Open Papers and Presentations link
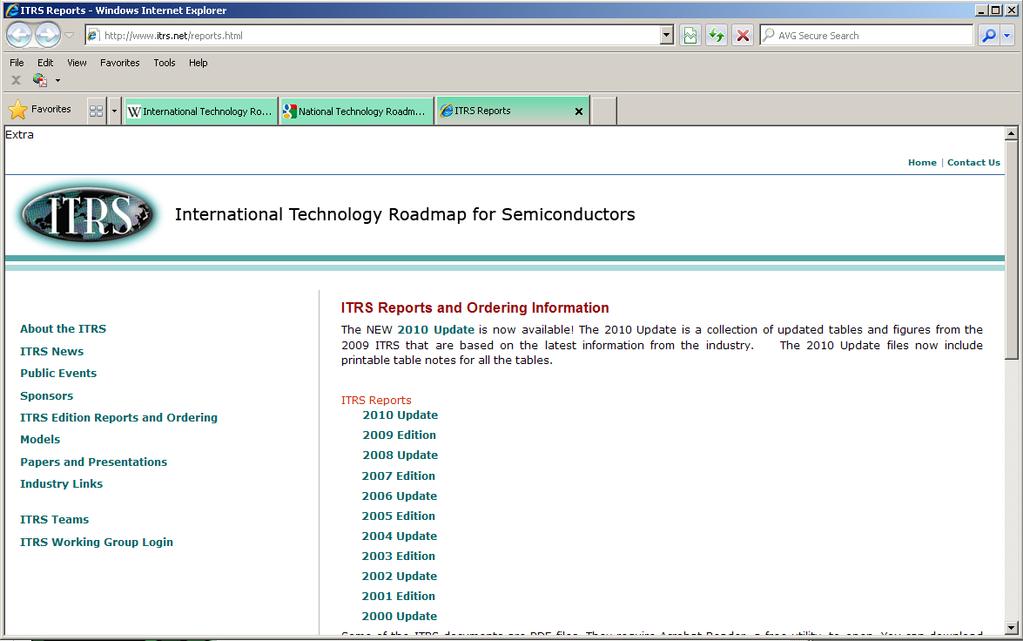The height and width of the screenshot is (641, 1023). pyautogui.click(x=93, y=462)
